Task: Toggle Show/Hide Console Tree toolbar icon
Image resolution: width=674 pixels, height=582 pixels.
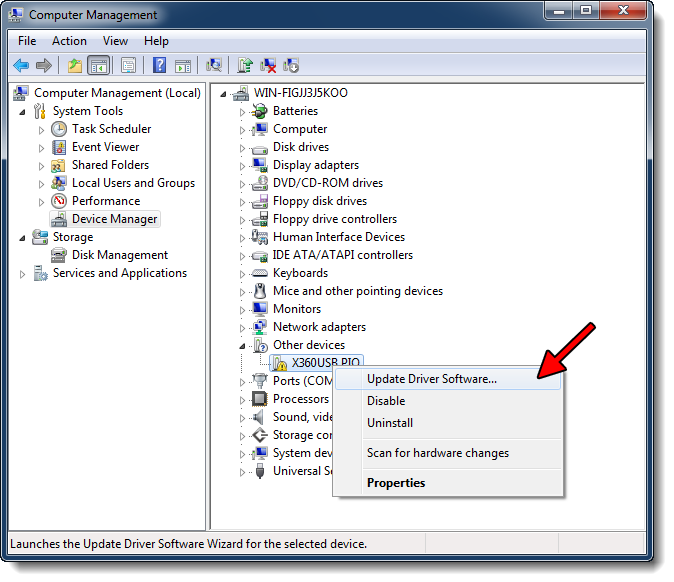Action: (x=98, y=66)
